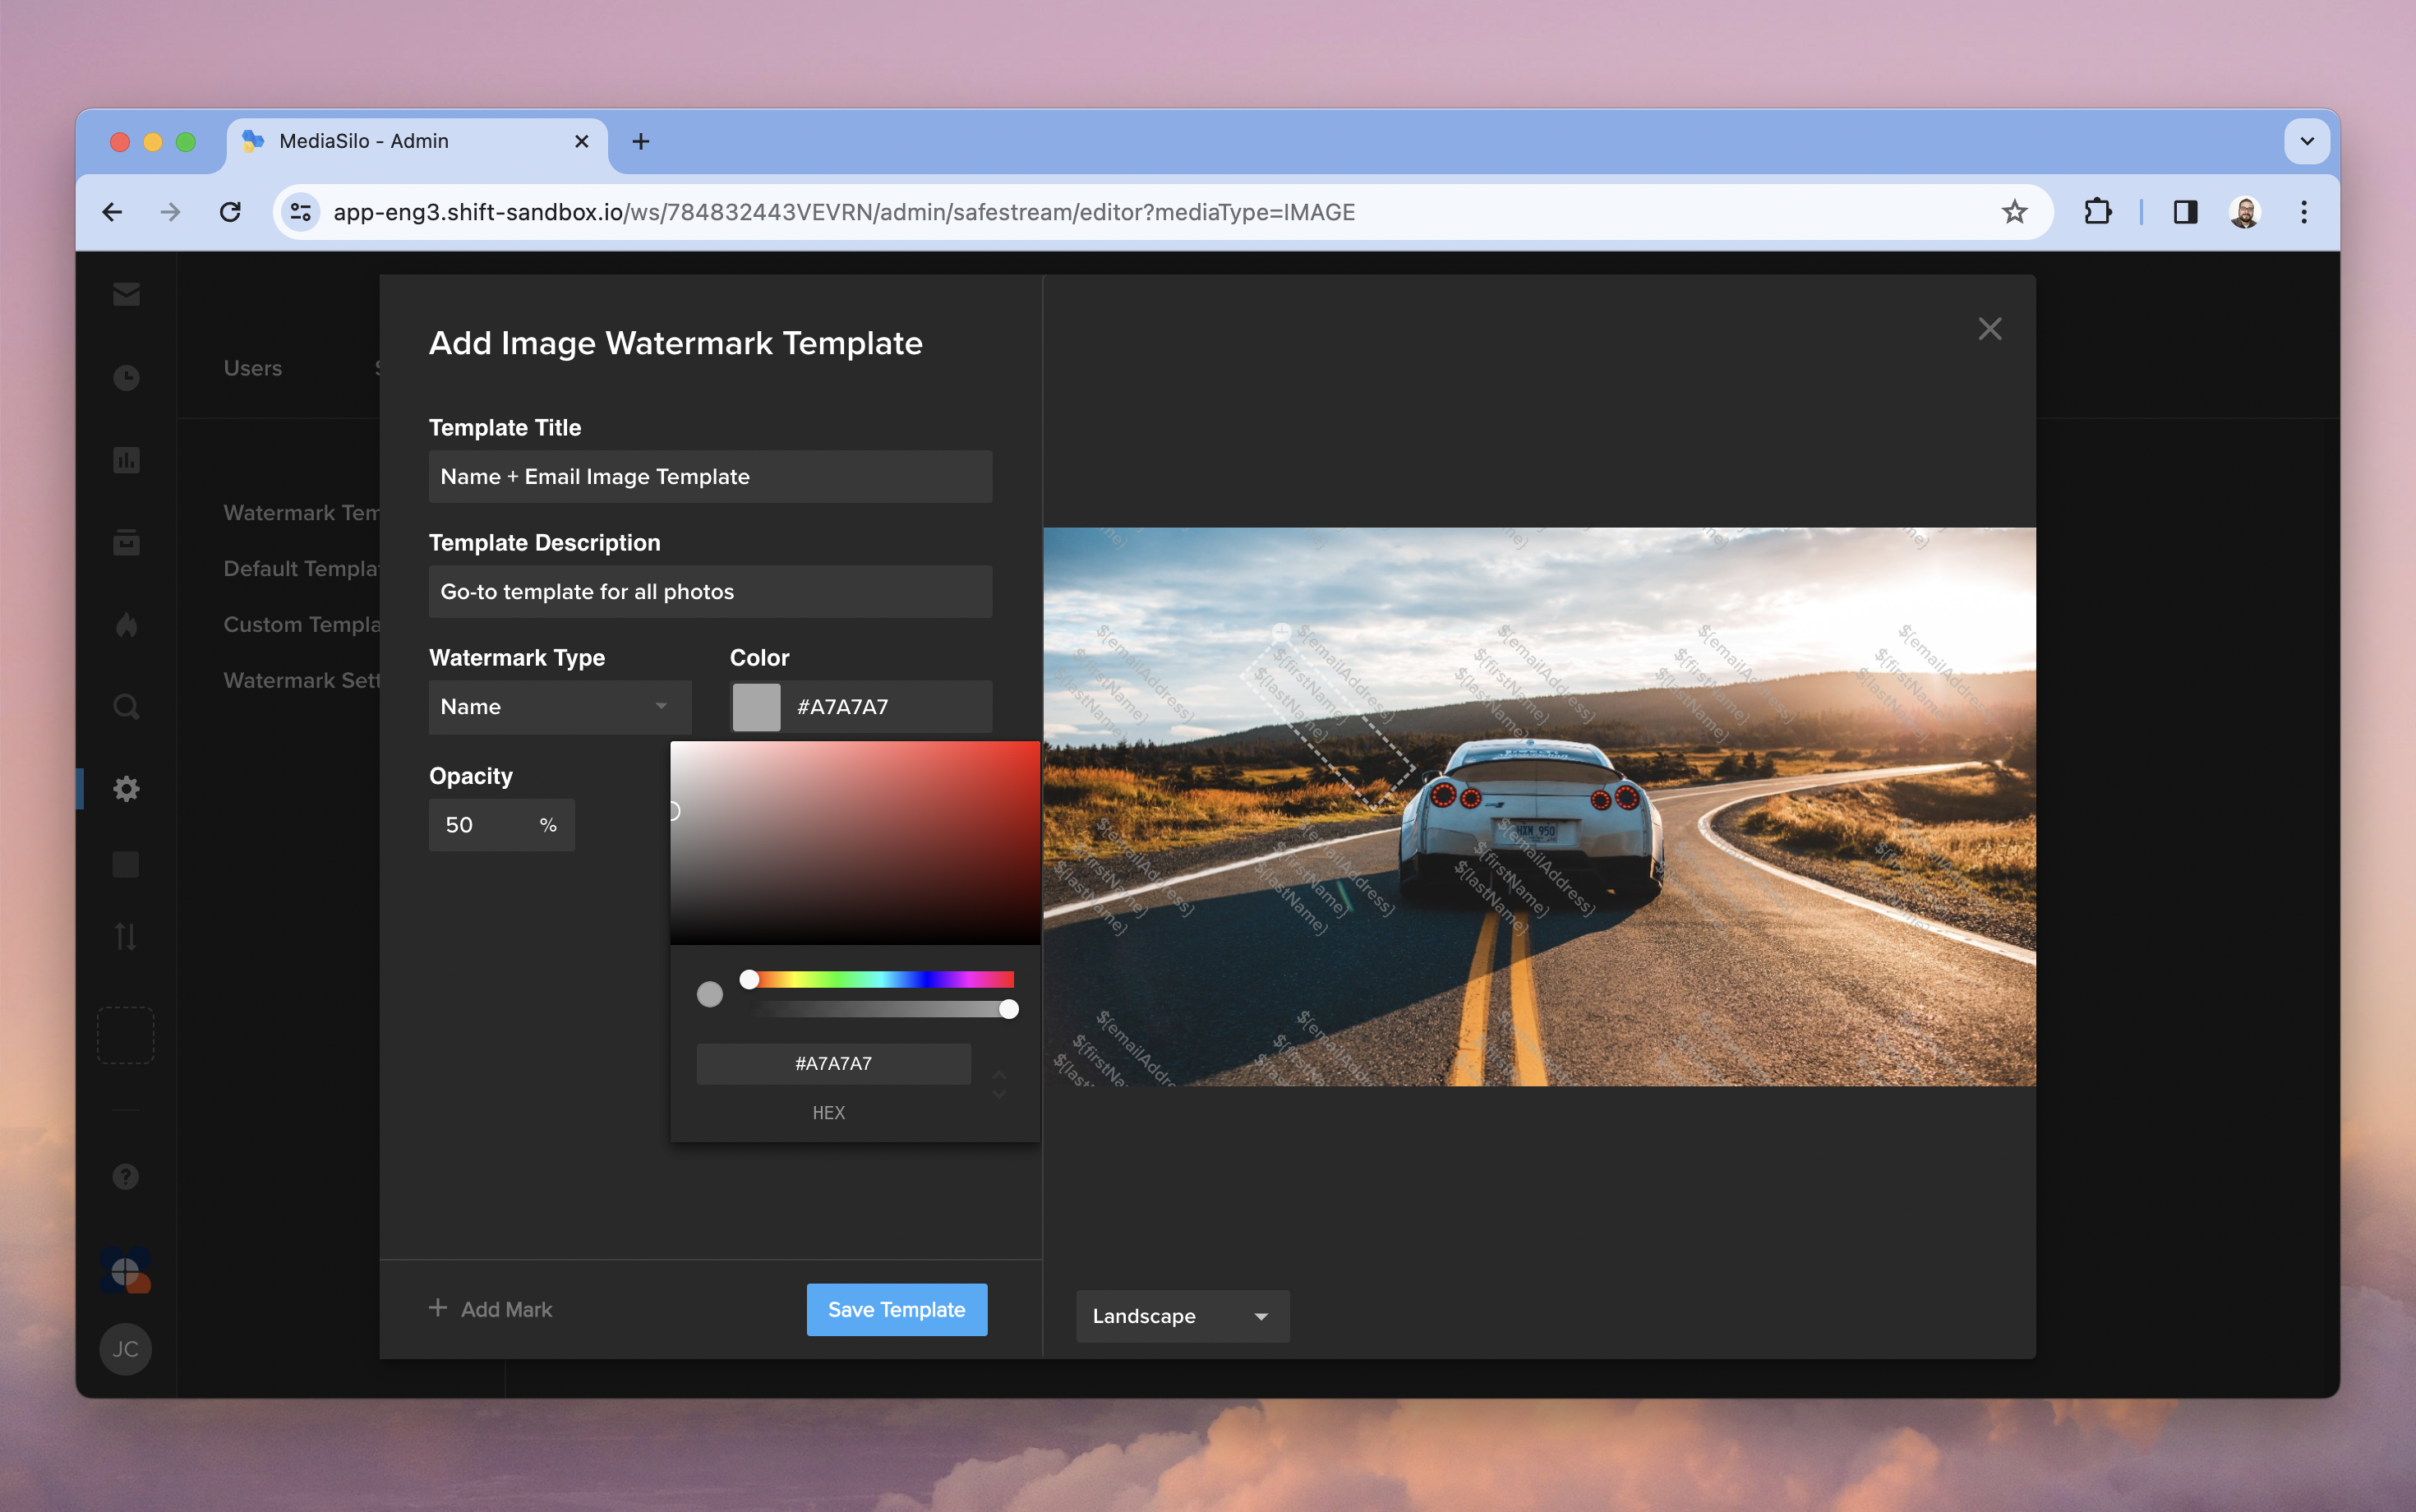This screenshot has width=2416, height=1512.
Task: Toggle color format with HEX stepper arrows
Action: tap(999, 1085)
